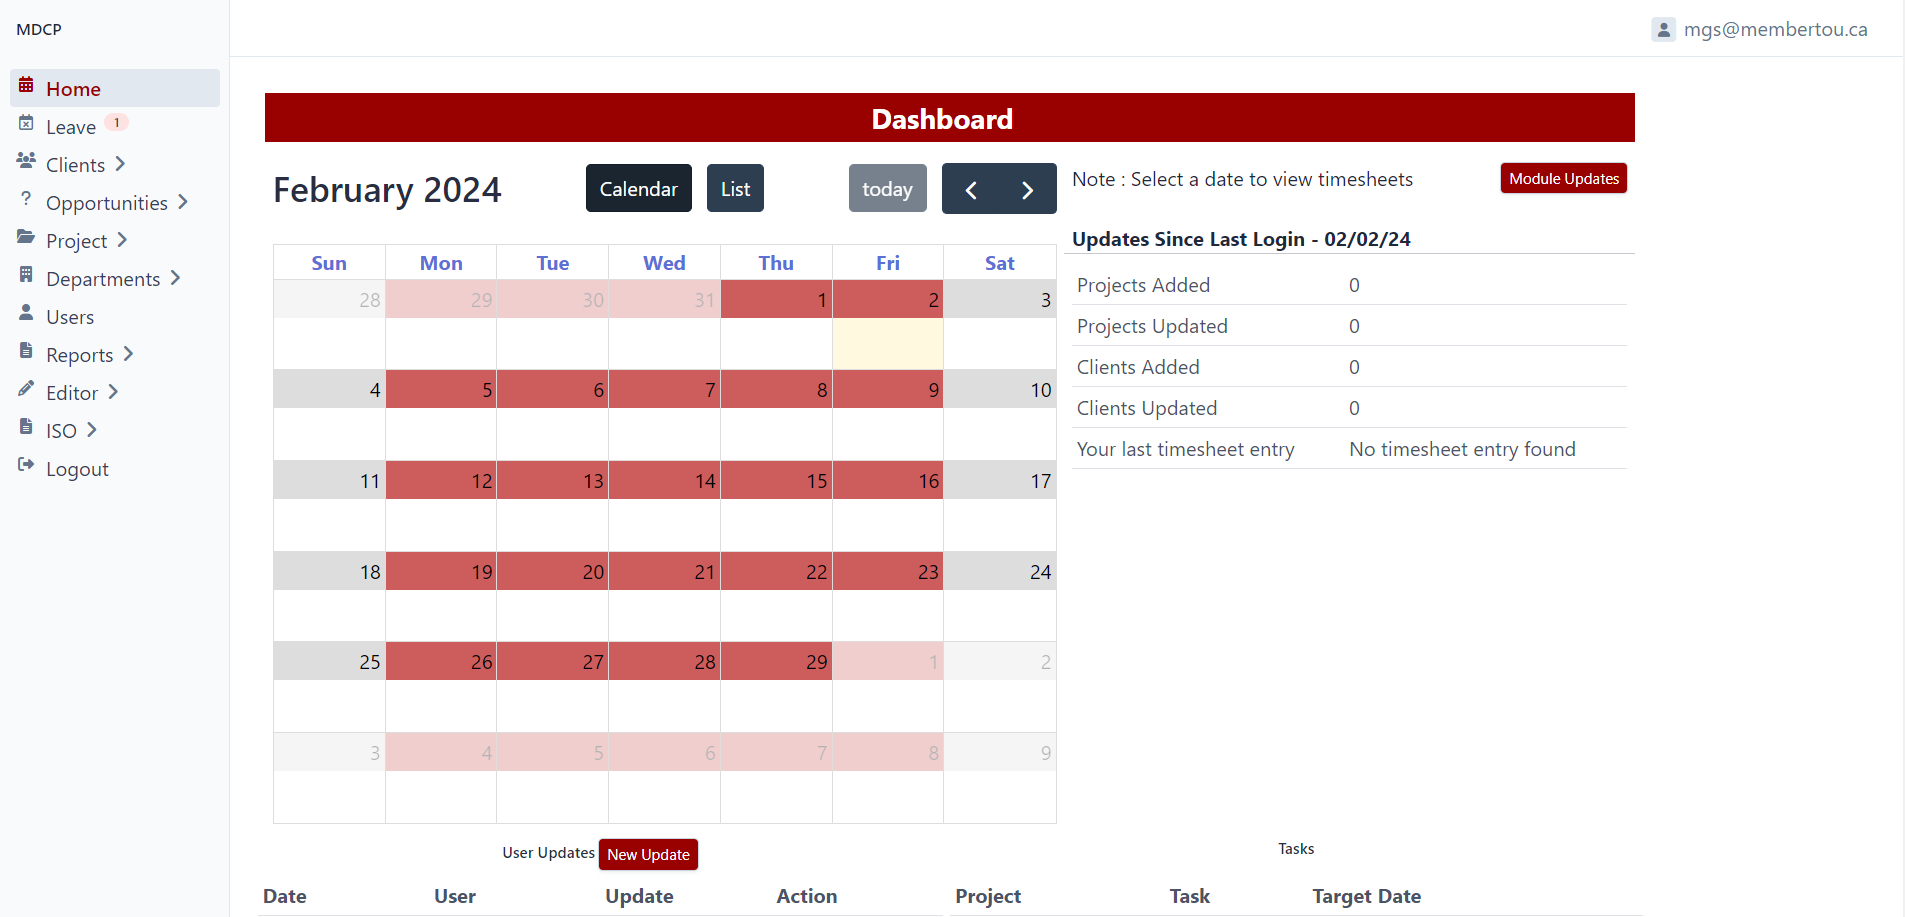The height and width of the screenshot is (917, 1905).
Task: Click the Project folder icon
Action: click(26, 237)
